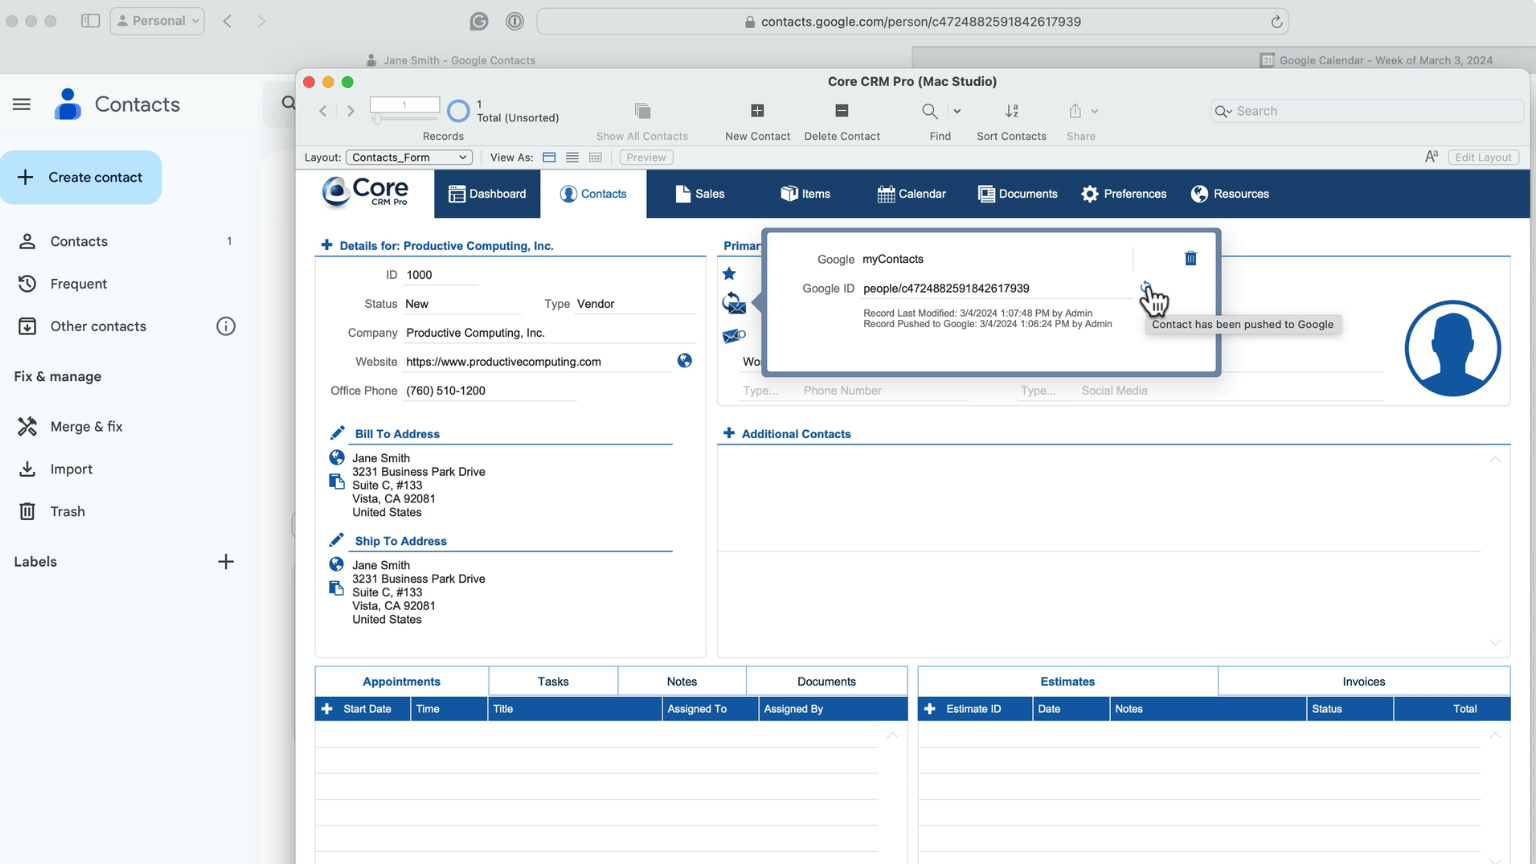
Task: Click the trash icon in Google popup
Action: coord(1190,259)
